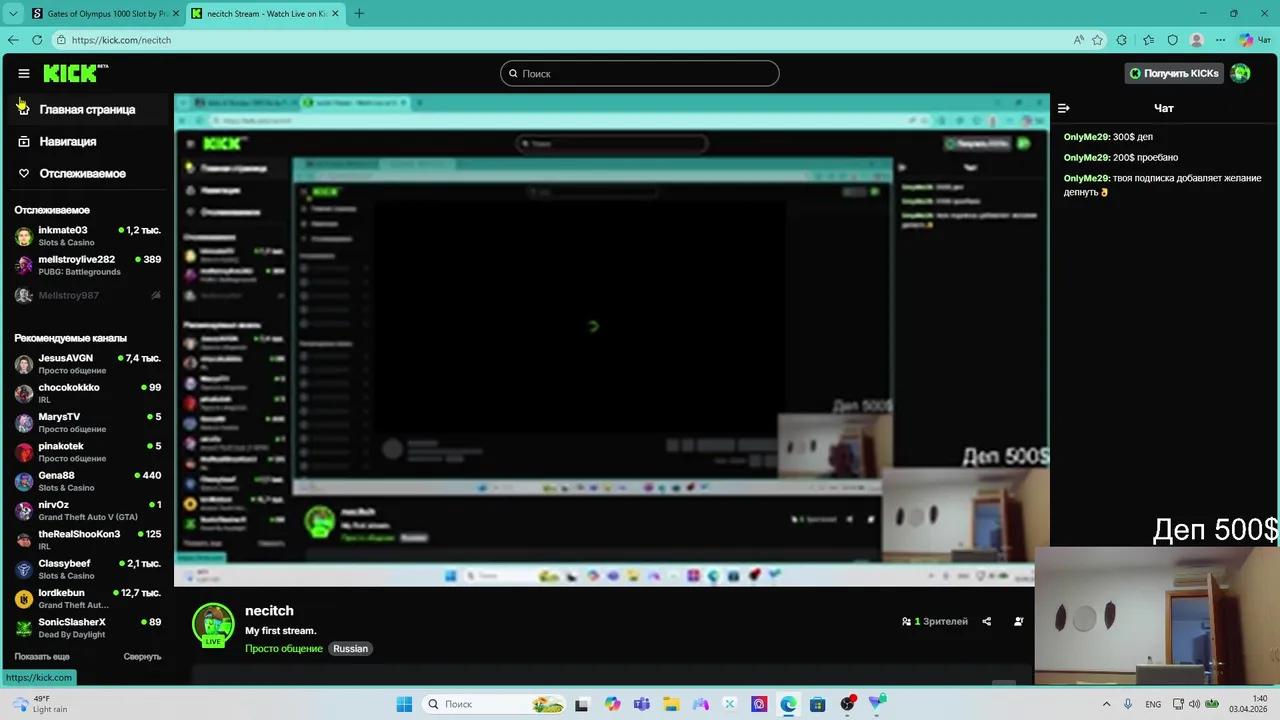The image size is (1280, 720).
Task: Open Copilot from the taskbar
Action: [612, 704]
